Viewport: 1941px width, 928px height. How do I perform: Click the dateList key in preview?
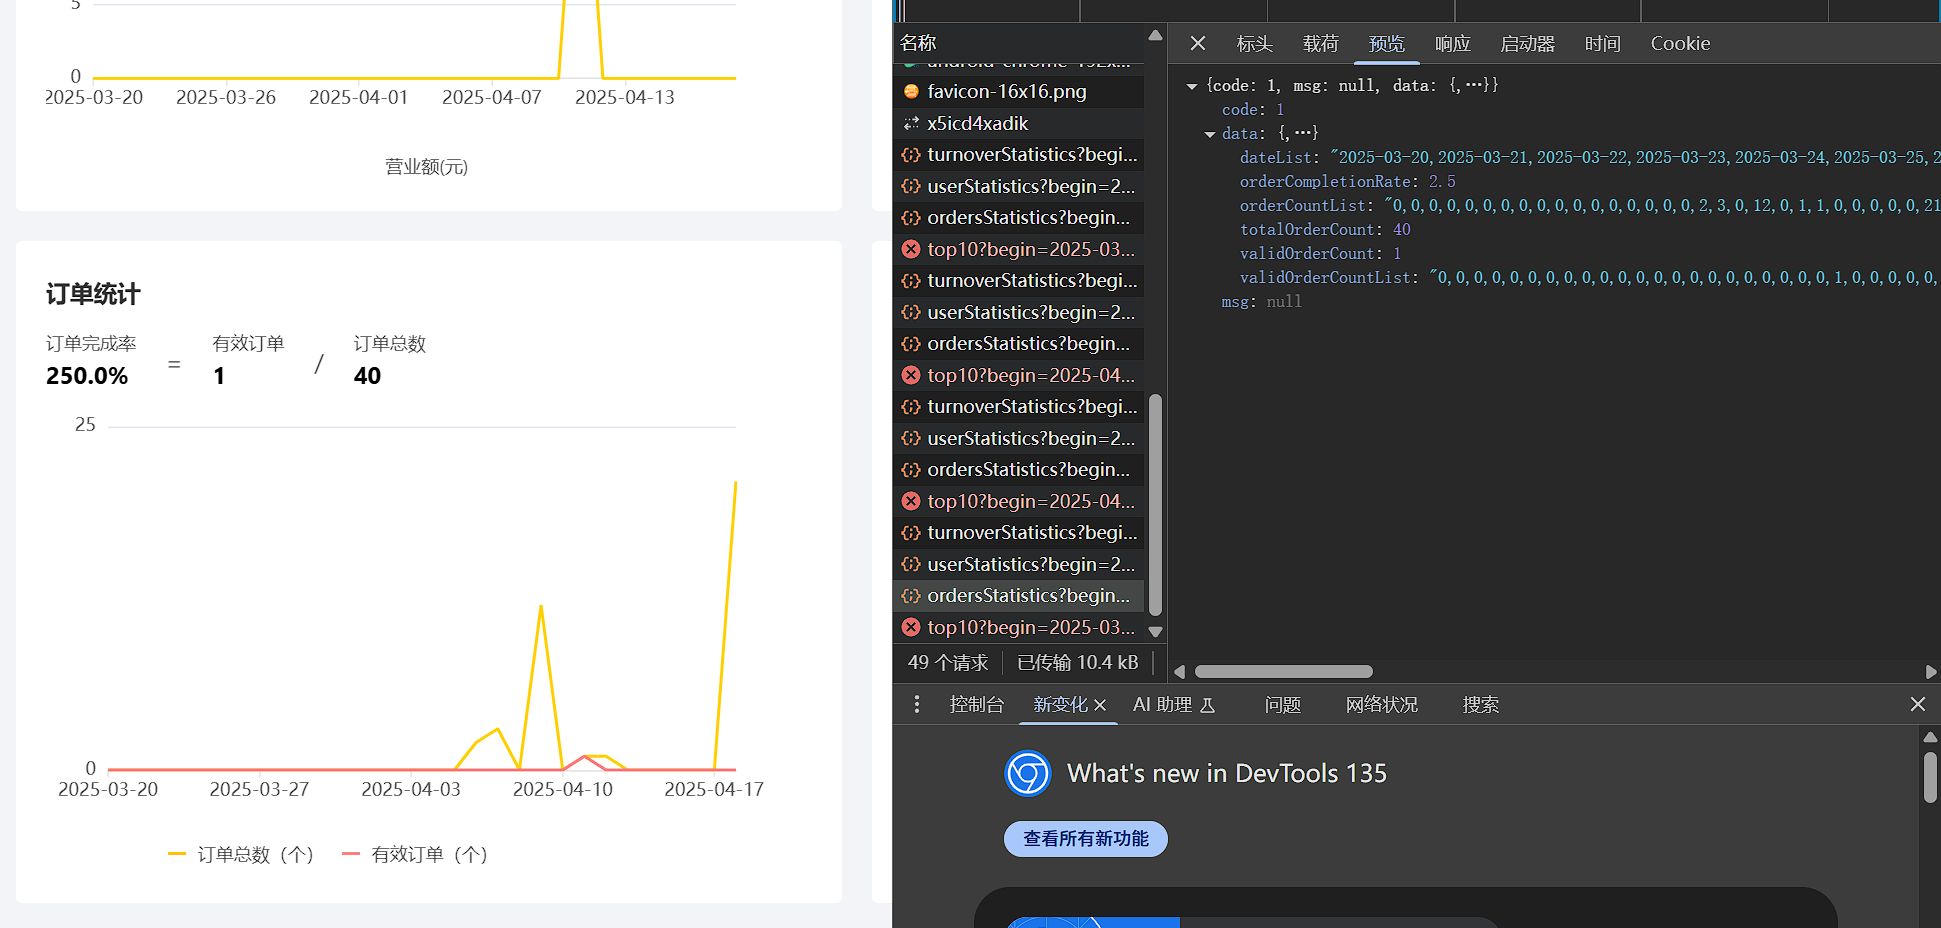click(1276, 158)
